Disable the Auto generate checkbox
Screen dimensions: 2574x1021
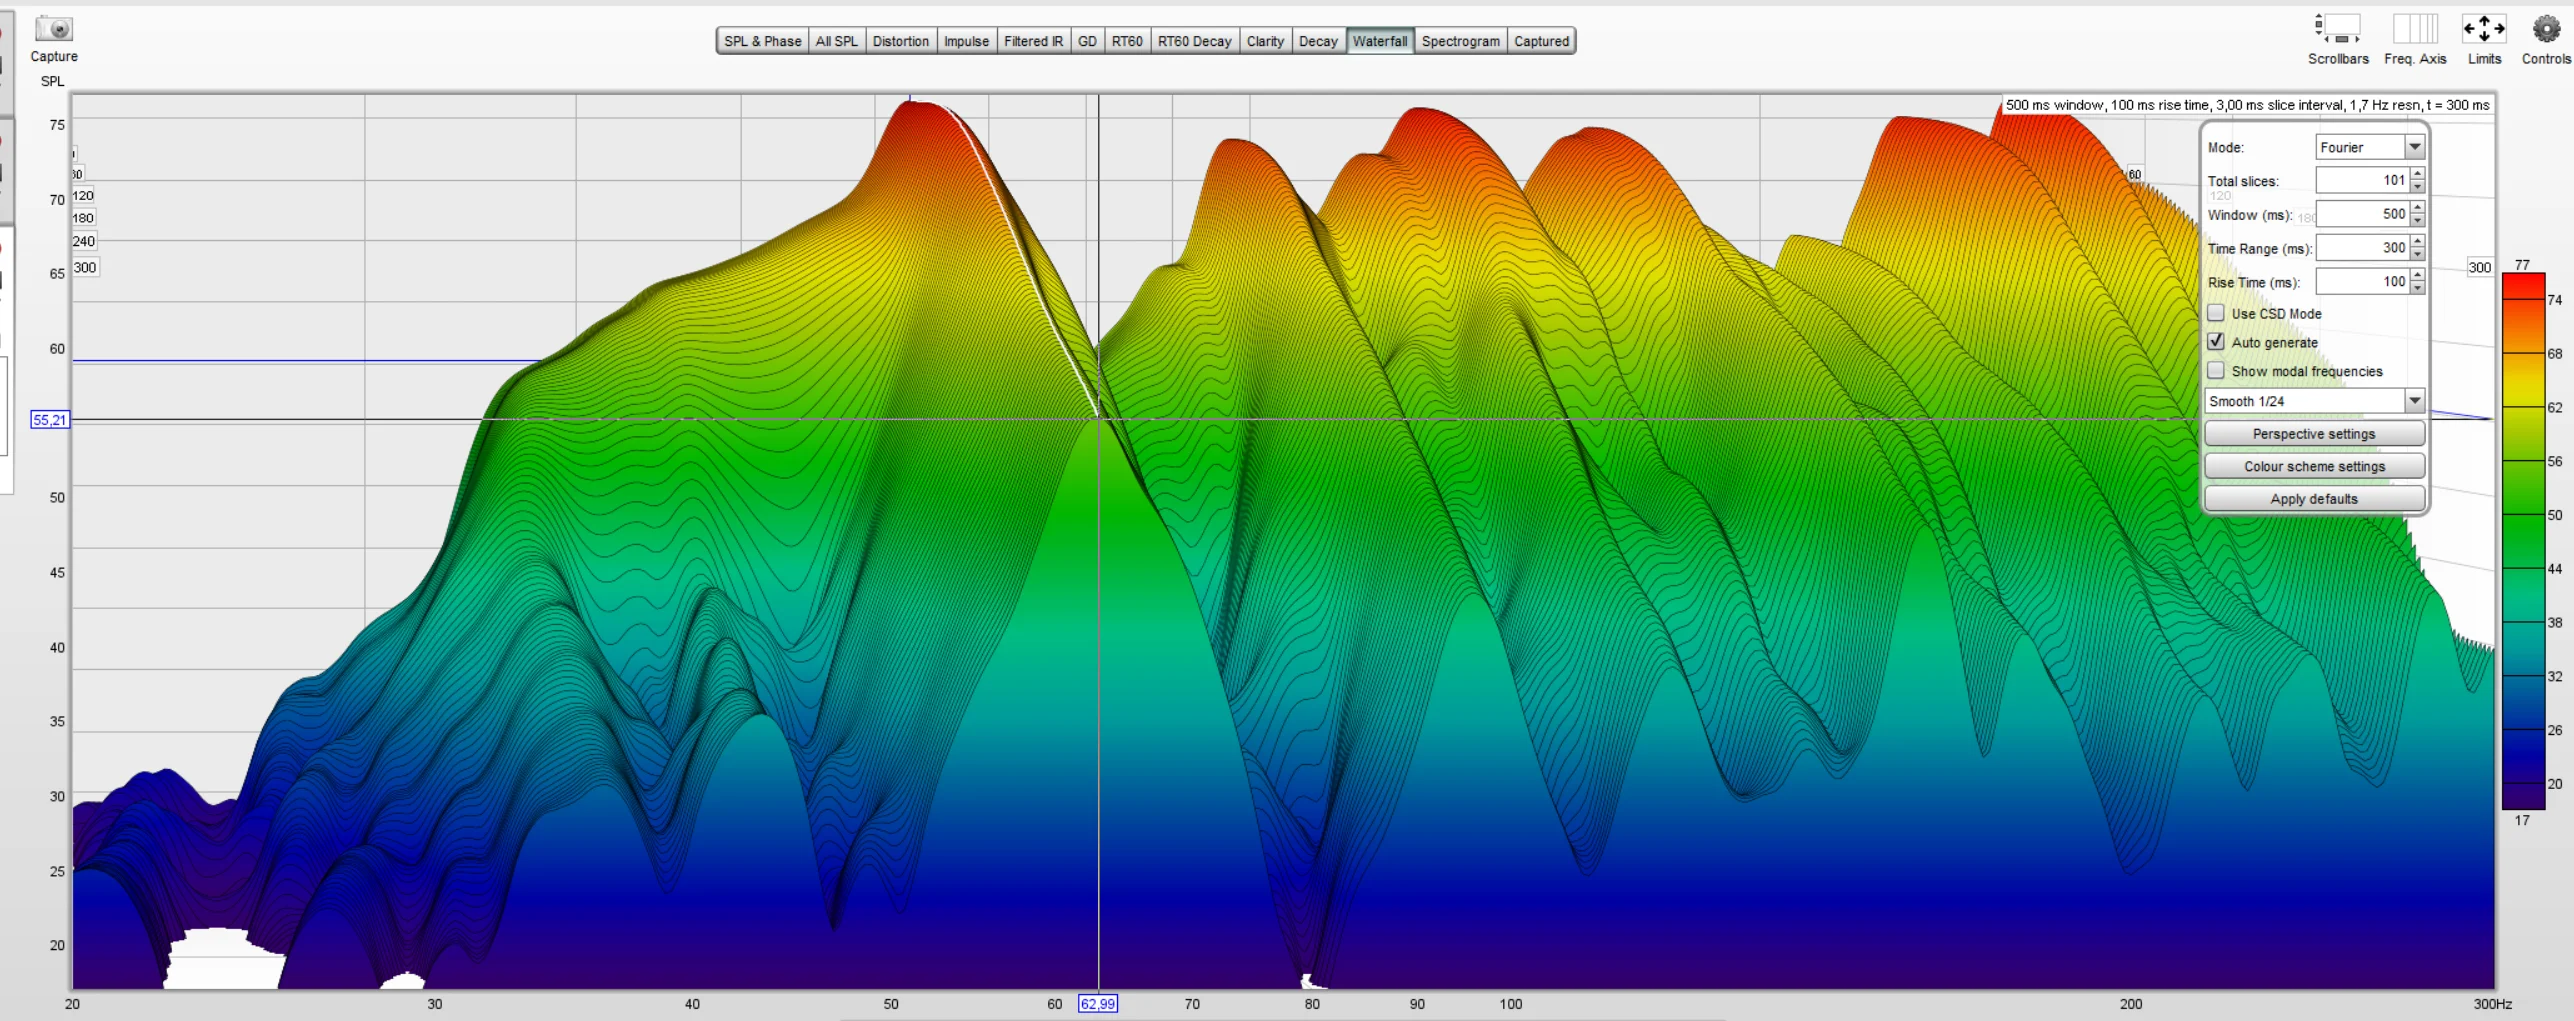tap(2216, 342)
